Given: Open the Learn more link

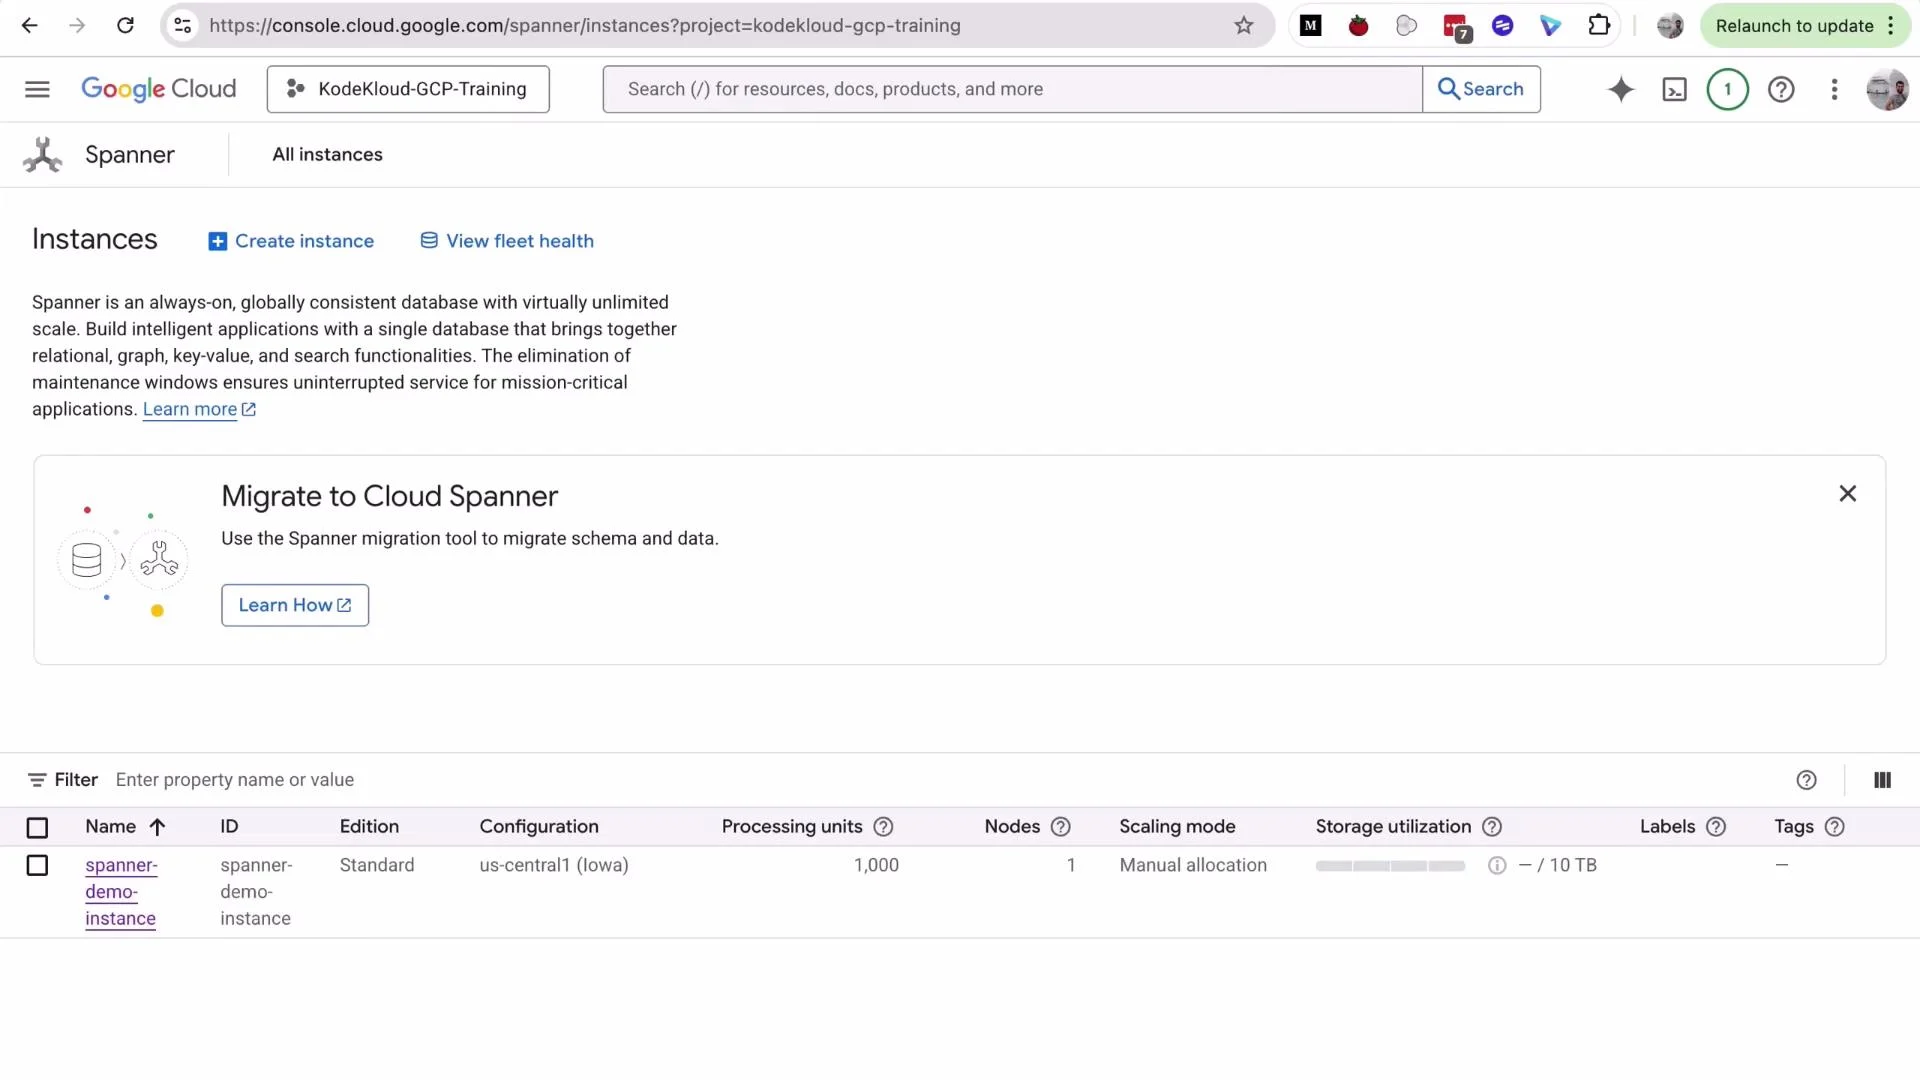Looking at the screenshot, I should click(x=199, y=409).
